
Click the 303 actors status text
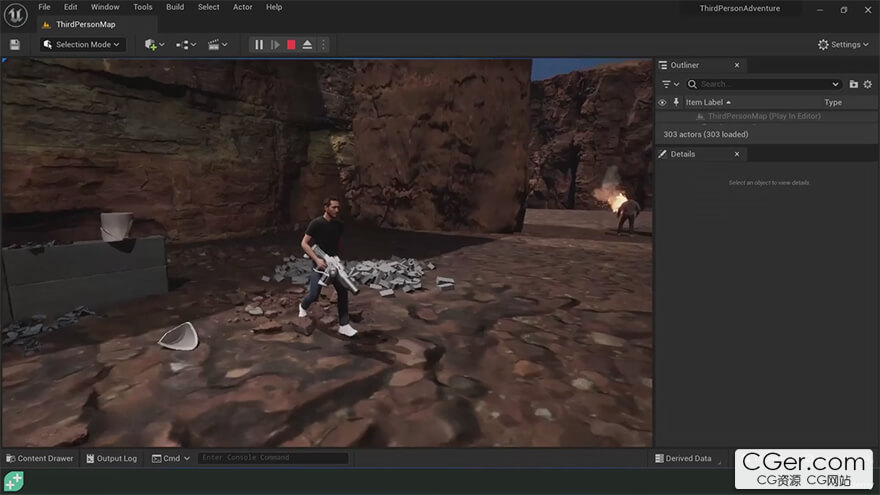point(705,134)
